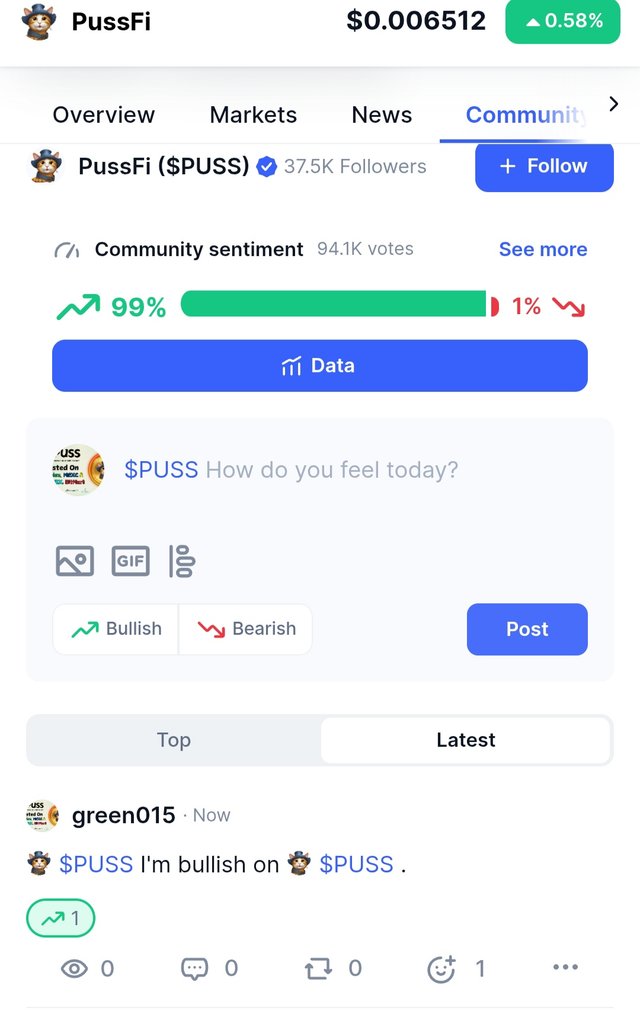
Task: Toggle the bullish reaction pill on post
Action: click(61, 919)
